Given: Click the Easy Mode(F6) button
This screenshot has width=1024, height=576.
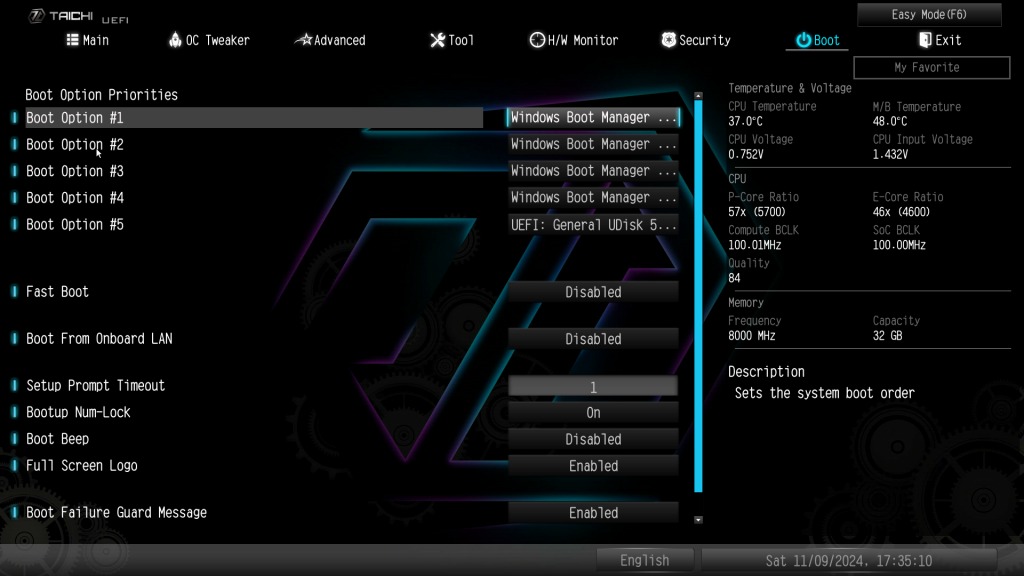Looking at the screenshot, I should [929, 14].
